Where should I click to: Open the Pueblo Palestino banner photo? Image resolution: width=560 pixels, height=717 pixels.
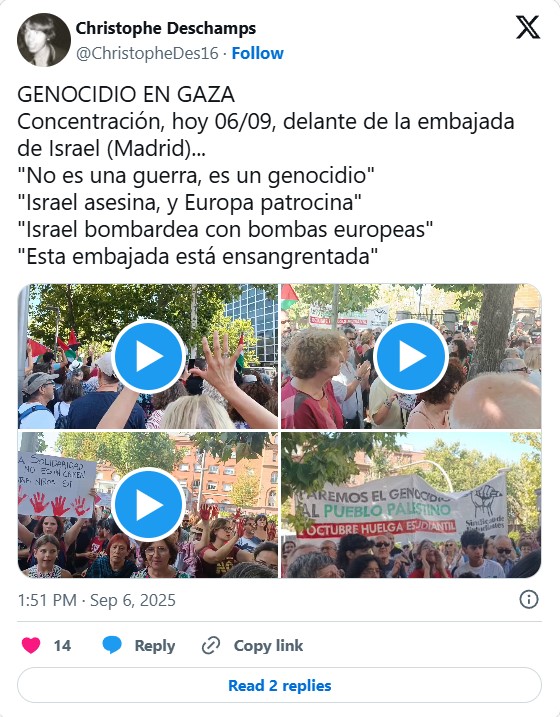coord(411,505)
